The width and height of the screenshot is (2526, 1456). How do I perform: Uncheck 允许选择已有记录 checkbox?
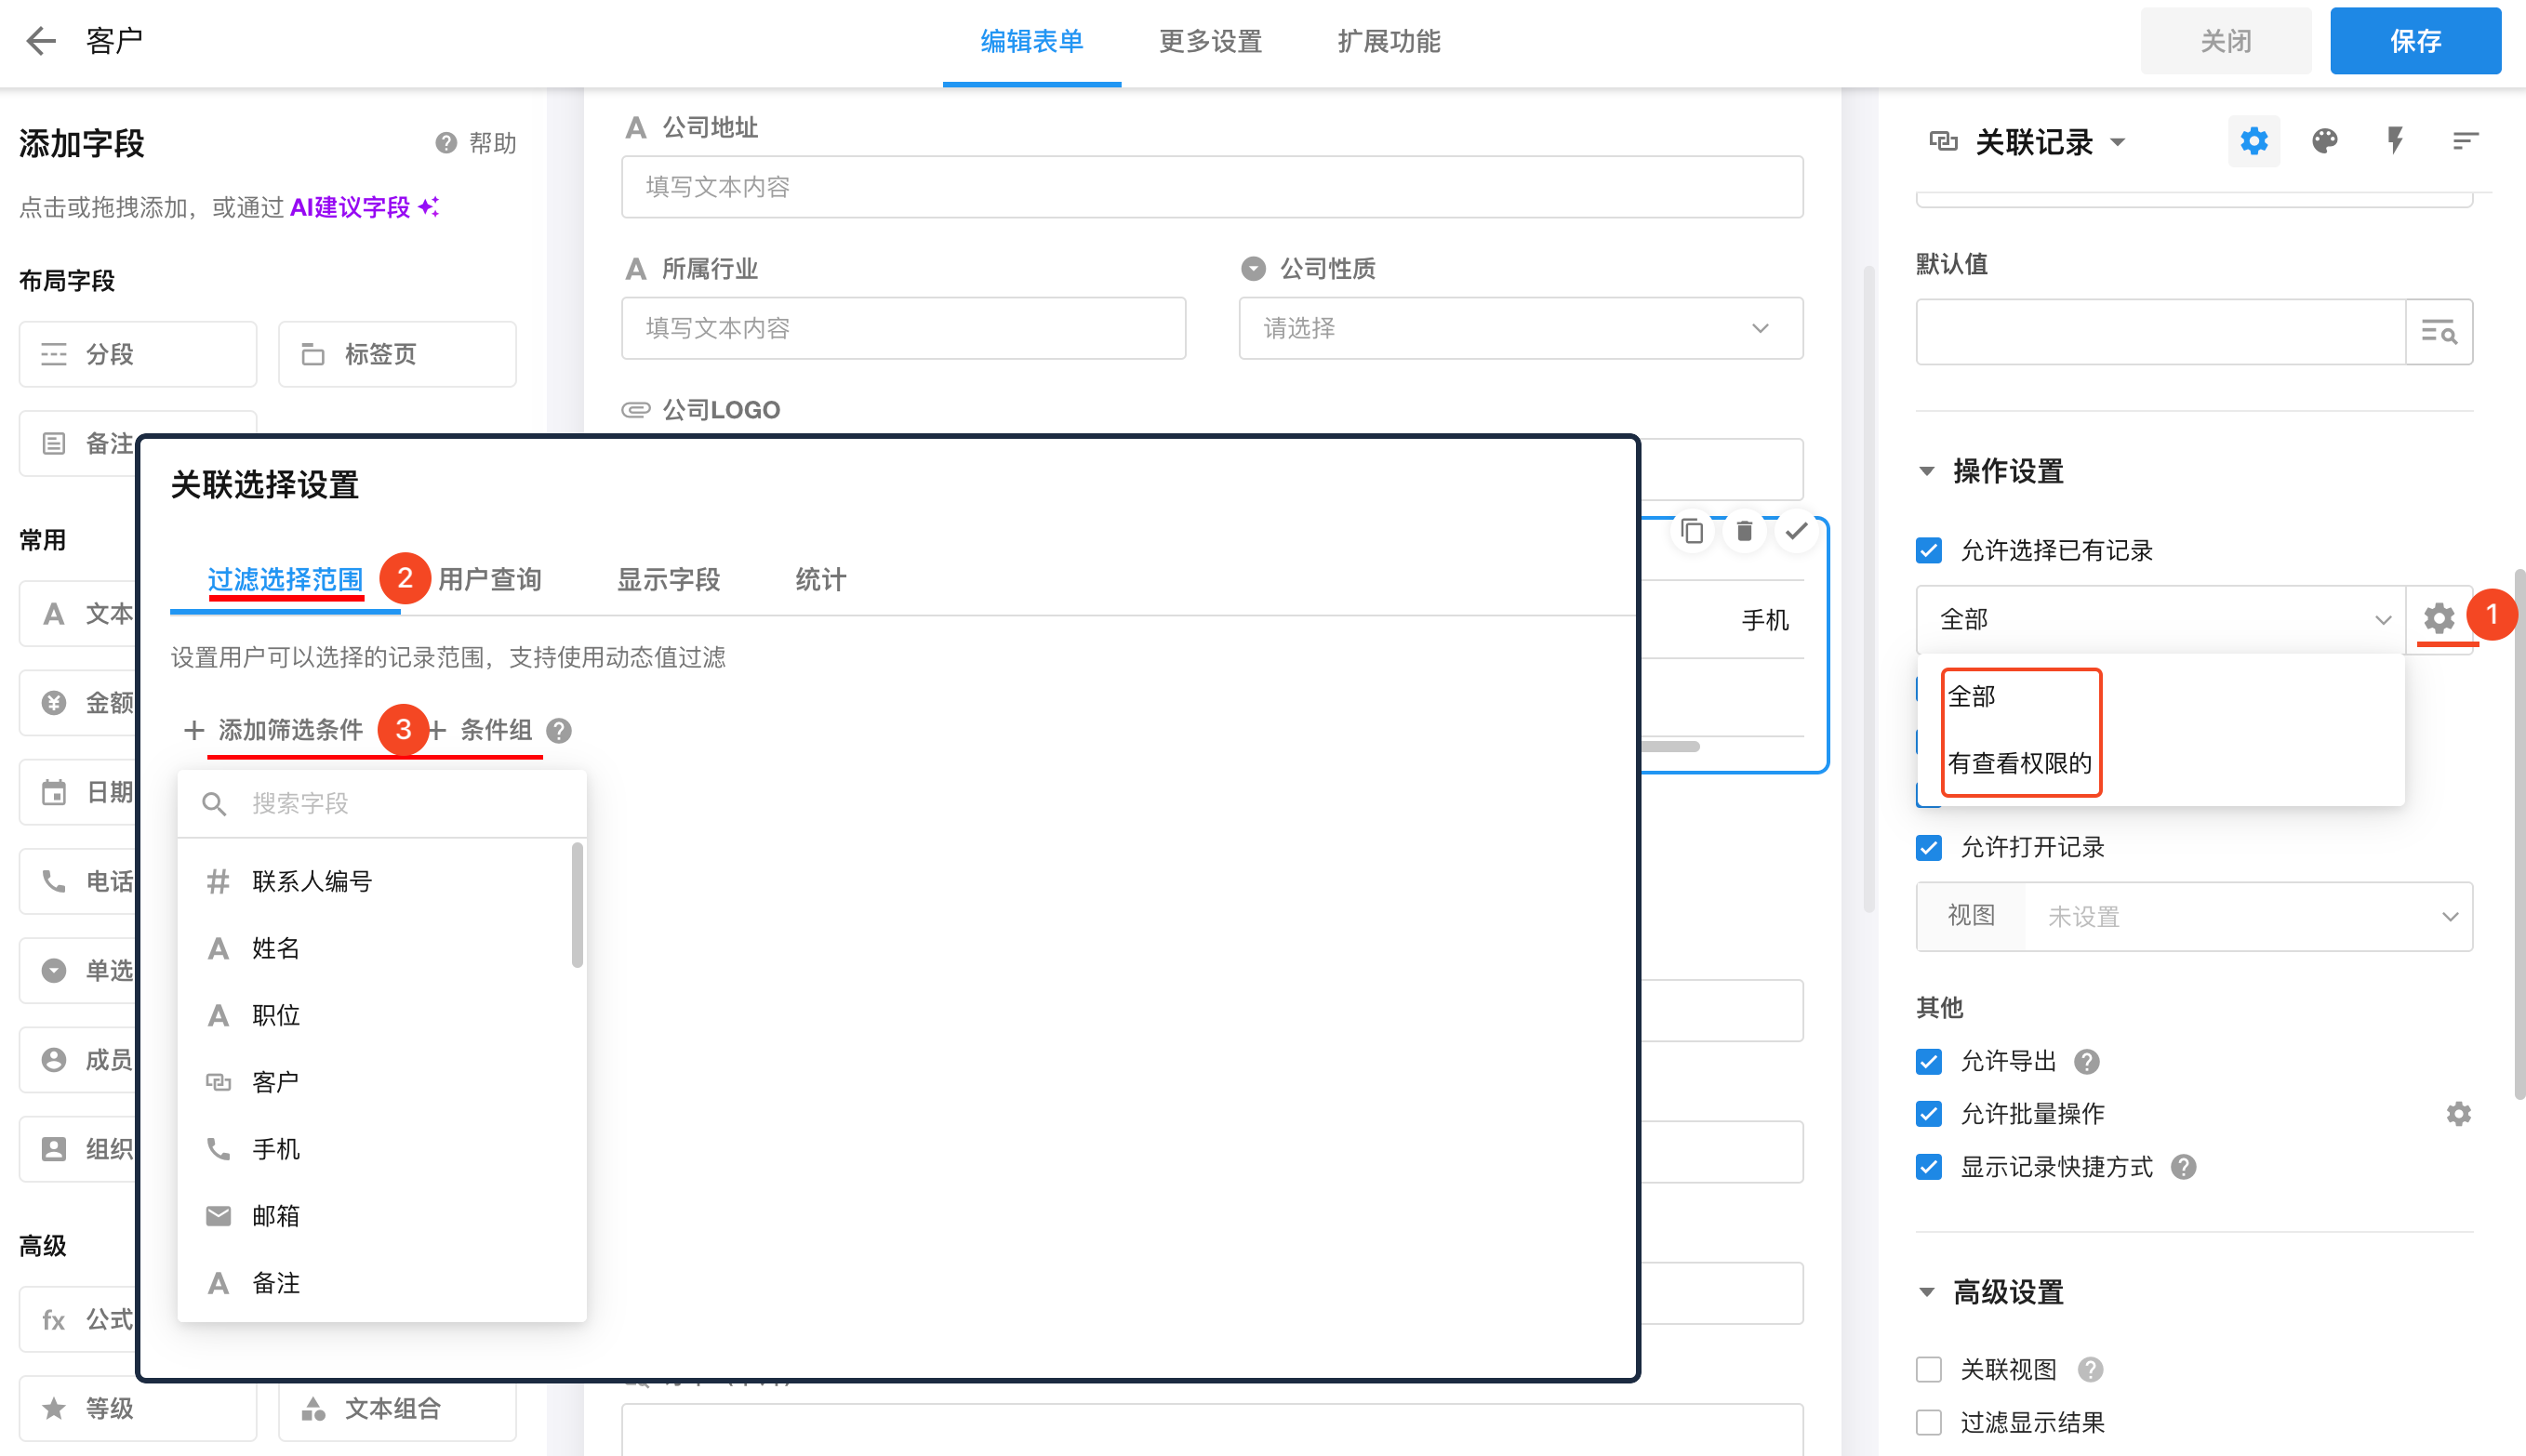[1929, 551]
